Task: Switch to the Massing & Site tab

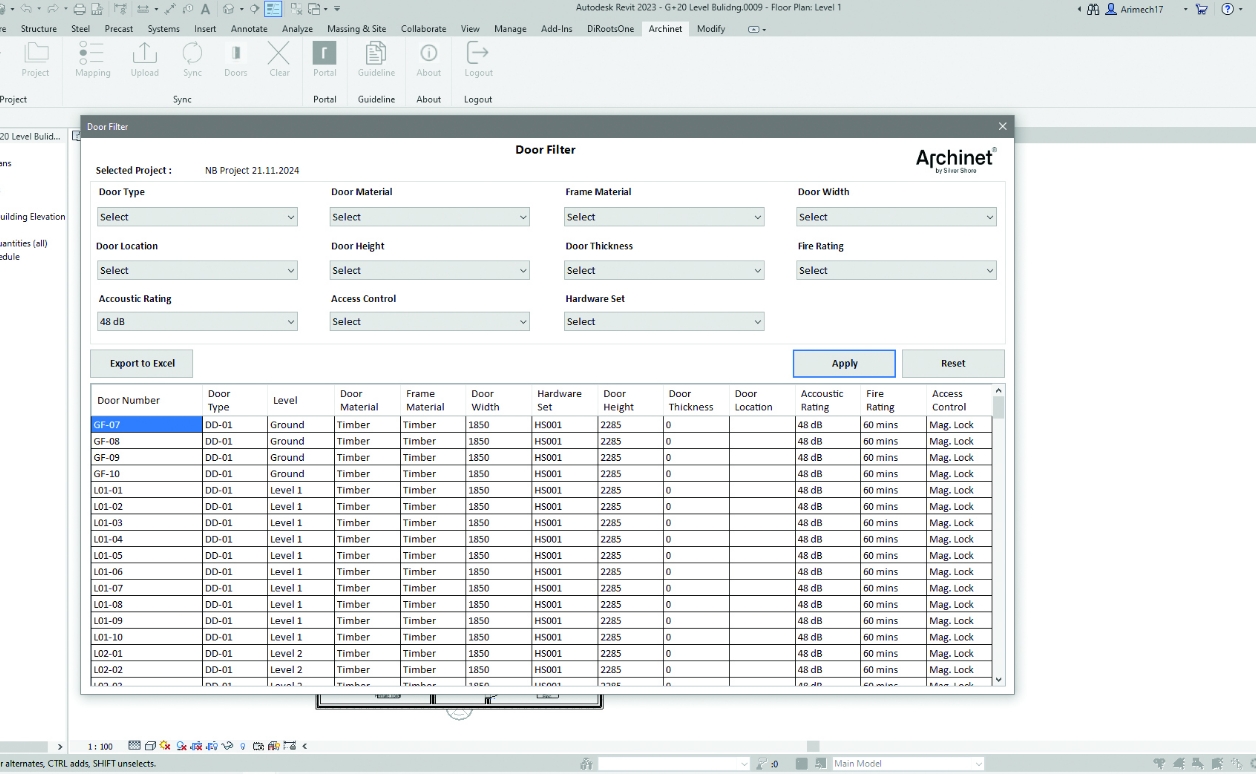Action: 356,29
